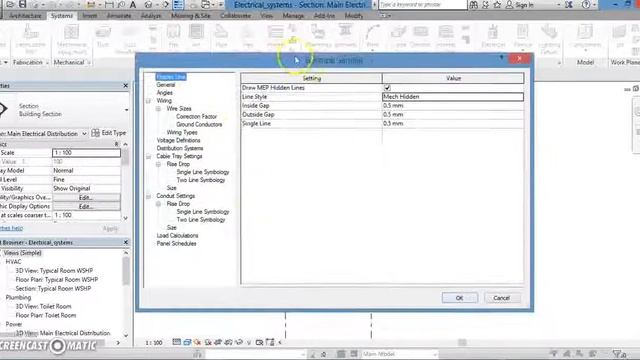The image size is (640, 360).
Task: Switch to the Collaborate ribbon tab
Action: click(236, 16)
